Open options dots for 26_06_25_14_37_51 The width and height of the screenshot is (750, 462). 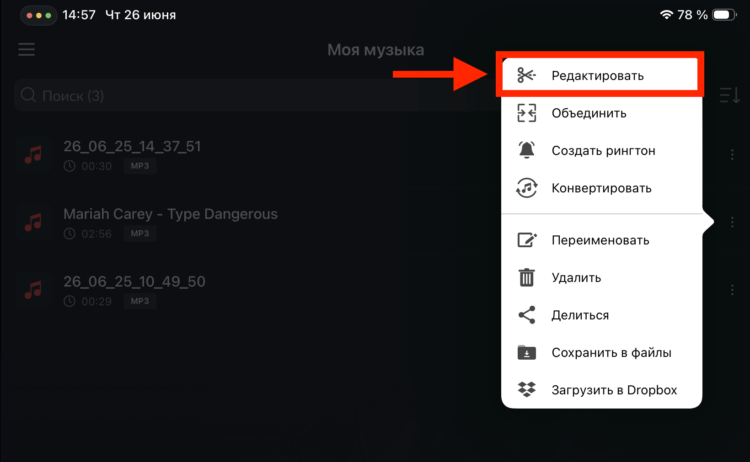(732, 154)
